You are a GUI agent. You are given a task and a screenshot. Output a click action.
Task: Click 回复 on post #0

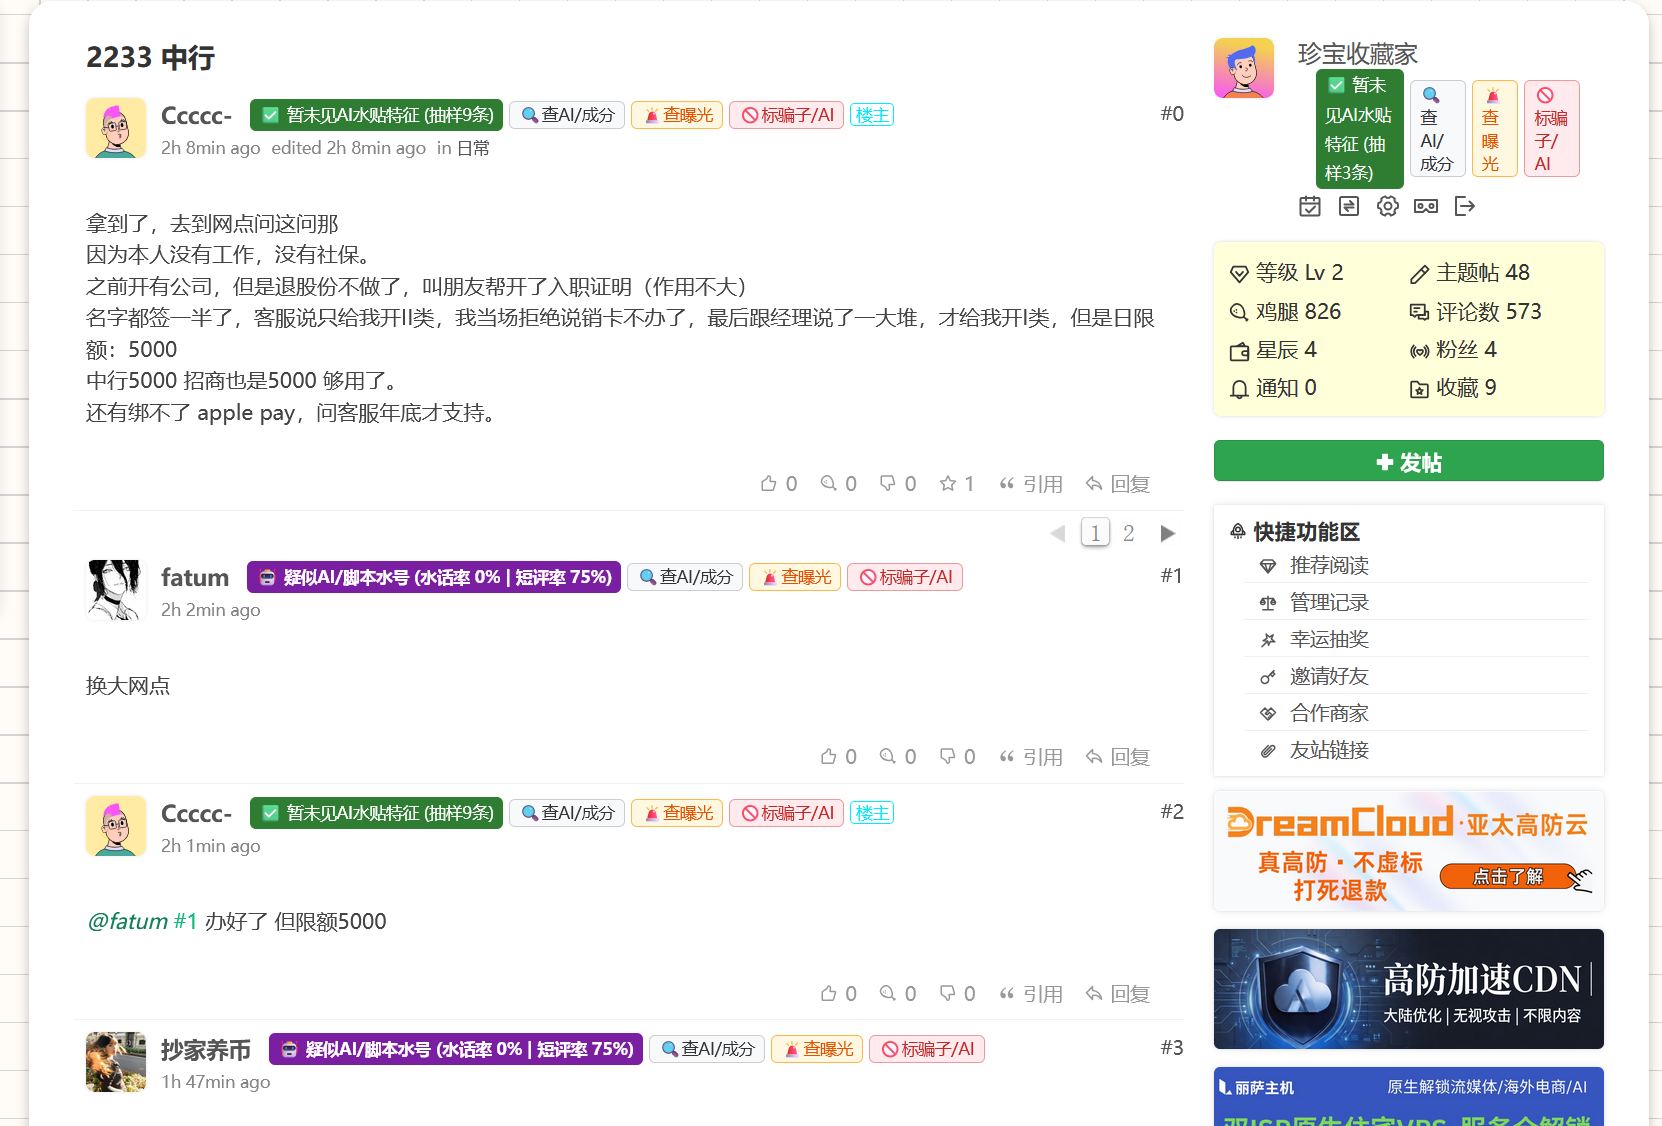point(1118,484)
